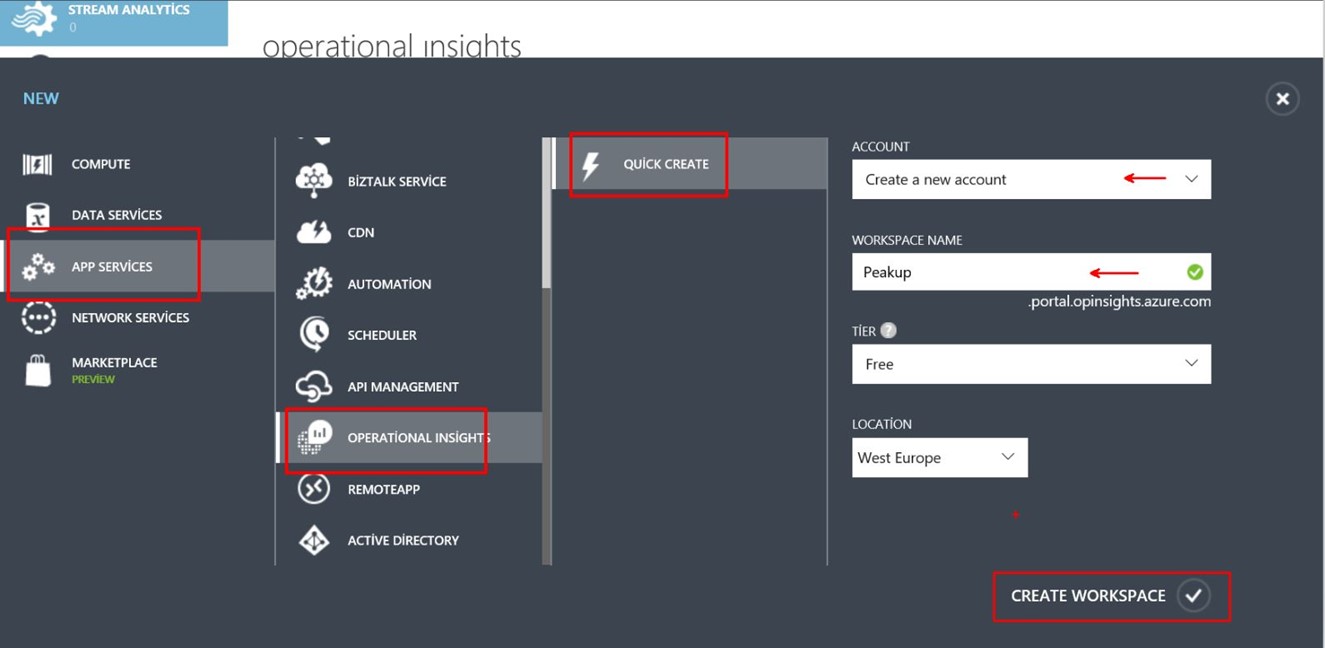Select Data Services category
The height and width of the screenshot is (648, 1325).
point(137,215)
